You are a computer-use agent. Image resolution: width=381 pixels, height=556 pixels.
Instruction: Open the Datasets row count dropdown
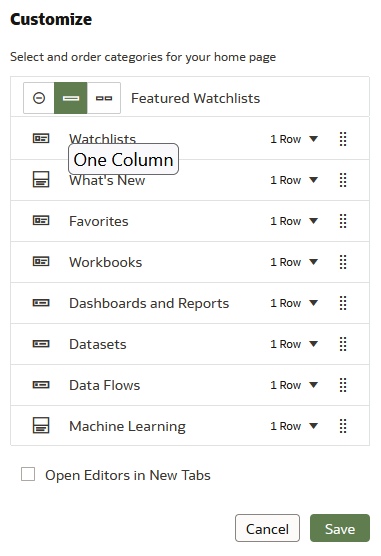(x=294, y=344)
